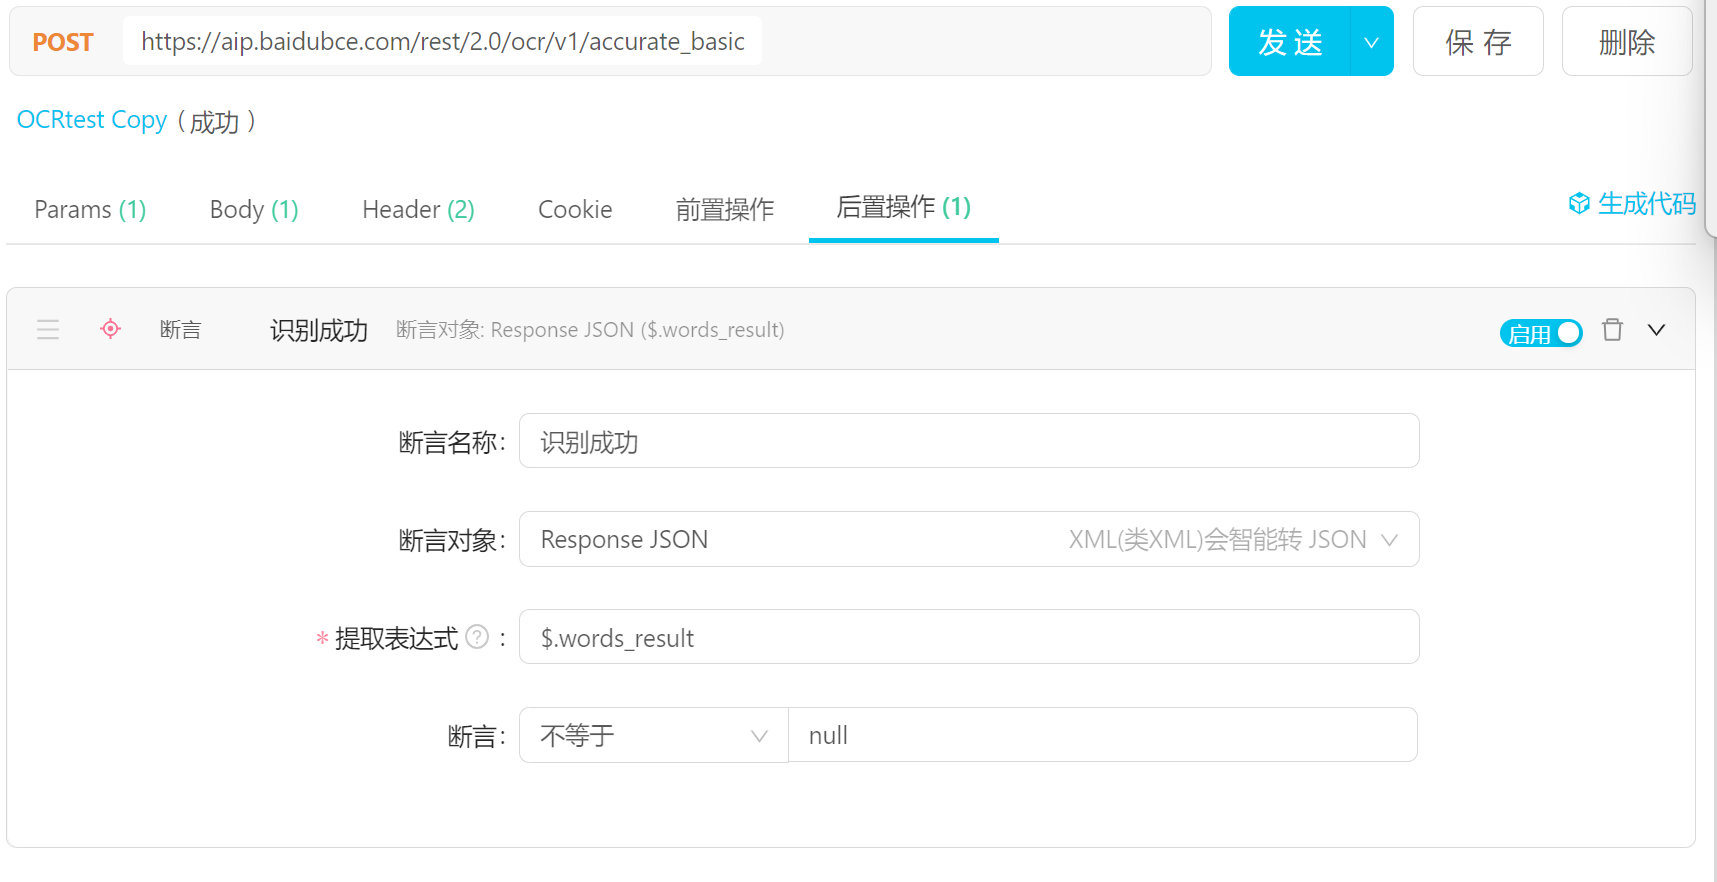Click the 识别成功 title in assertion header
The height and width of the screenshot is (882, 1717).
click(319, 330)
